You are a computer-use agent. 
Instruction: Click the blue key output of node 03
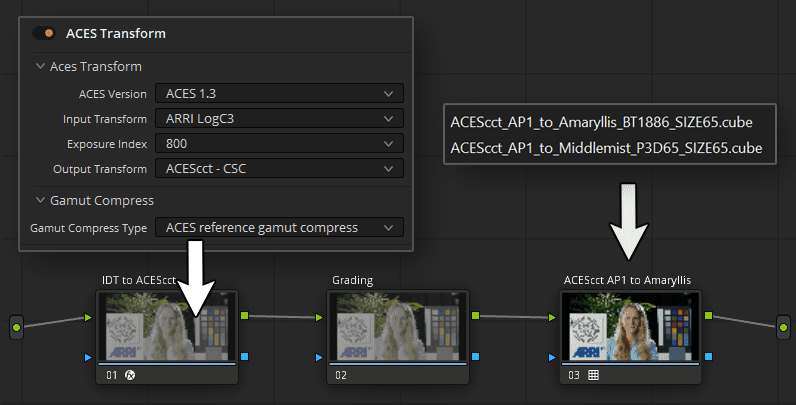(708, 356)
